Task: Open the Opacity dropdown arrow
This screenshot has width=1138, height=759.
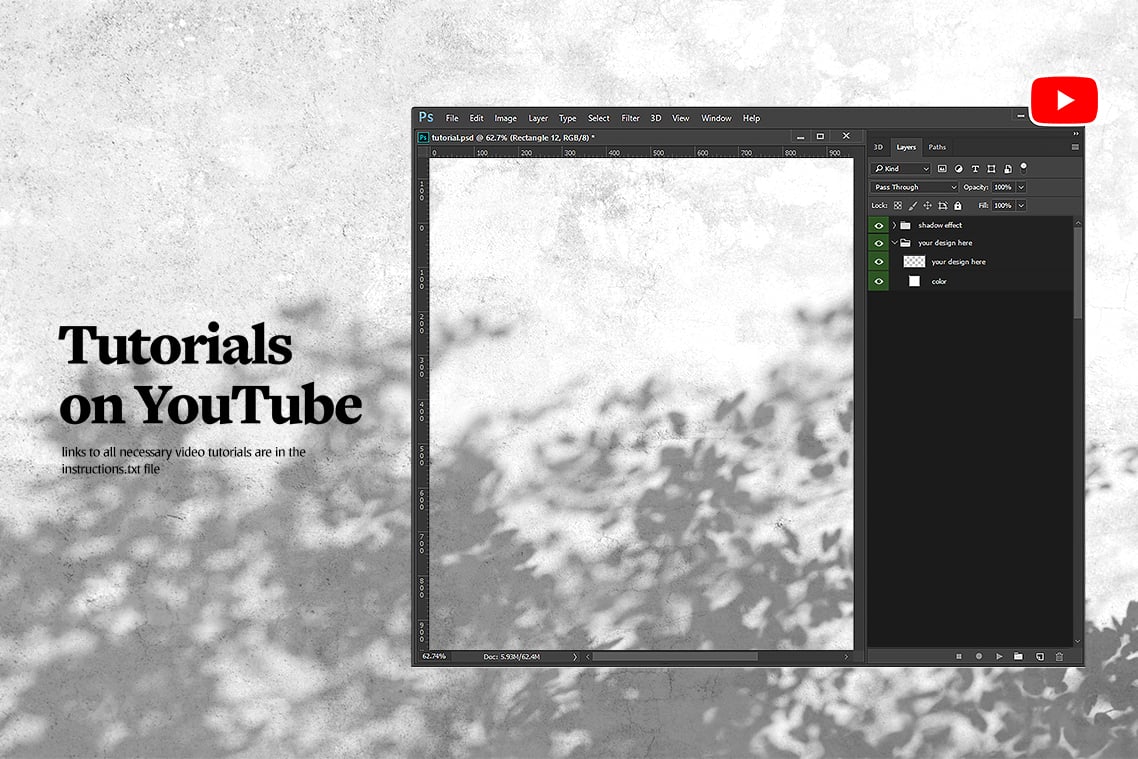Action: (1020, 187)
